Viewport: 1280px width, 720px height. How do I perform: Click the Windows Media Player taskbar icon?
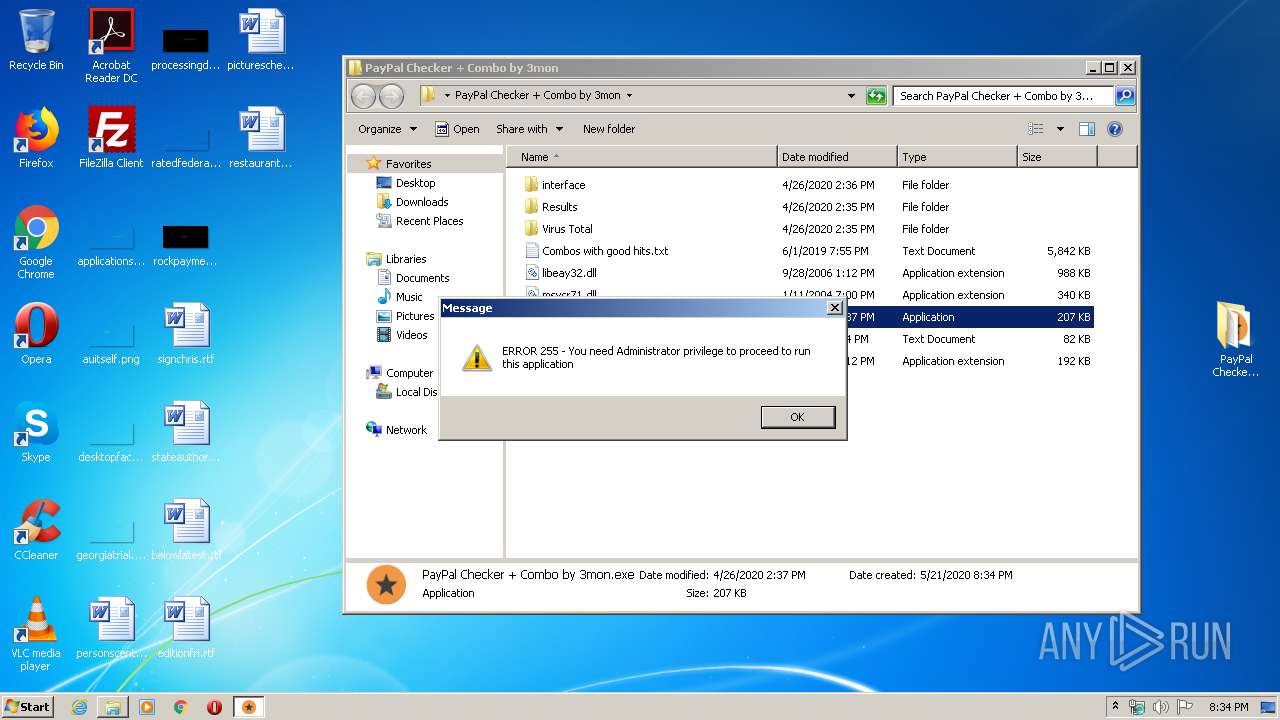pos(147,707)
